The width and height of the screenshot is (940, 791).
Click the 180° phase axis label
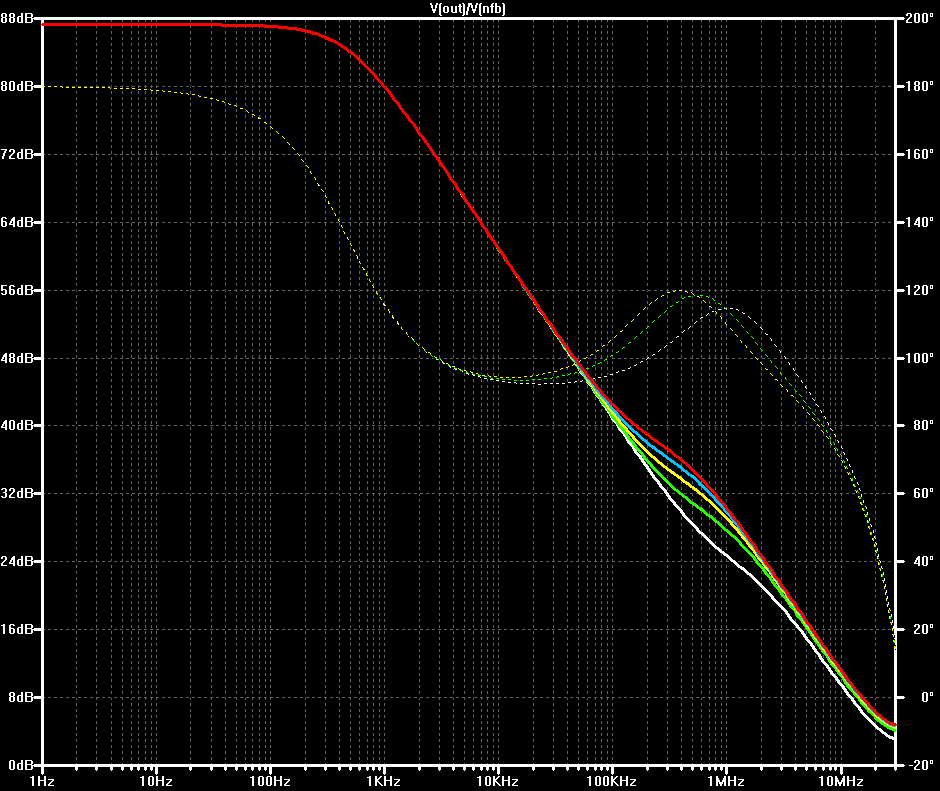click(x=919, y=86)
